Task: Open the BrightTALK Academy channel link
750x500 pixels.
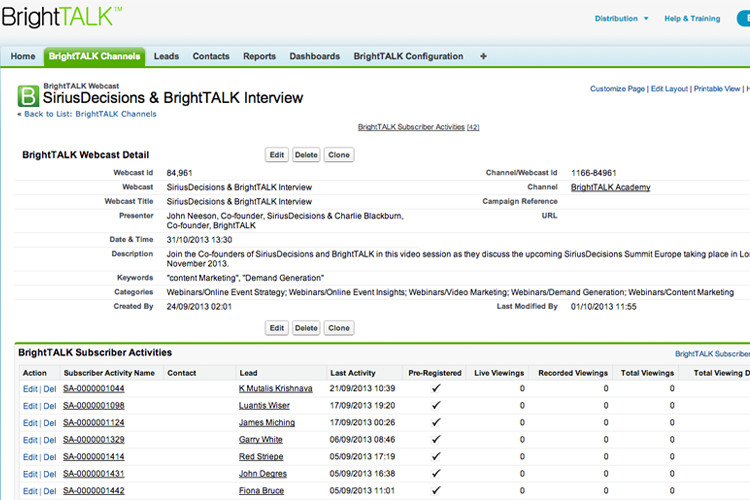Action: click(x=610, y=187)
